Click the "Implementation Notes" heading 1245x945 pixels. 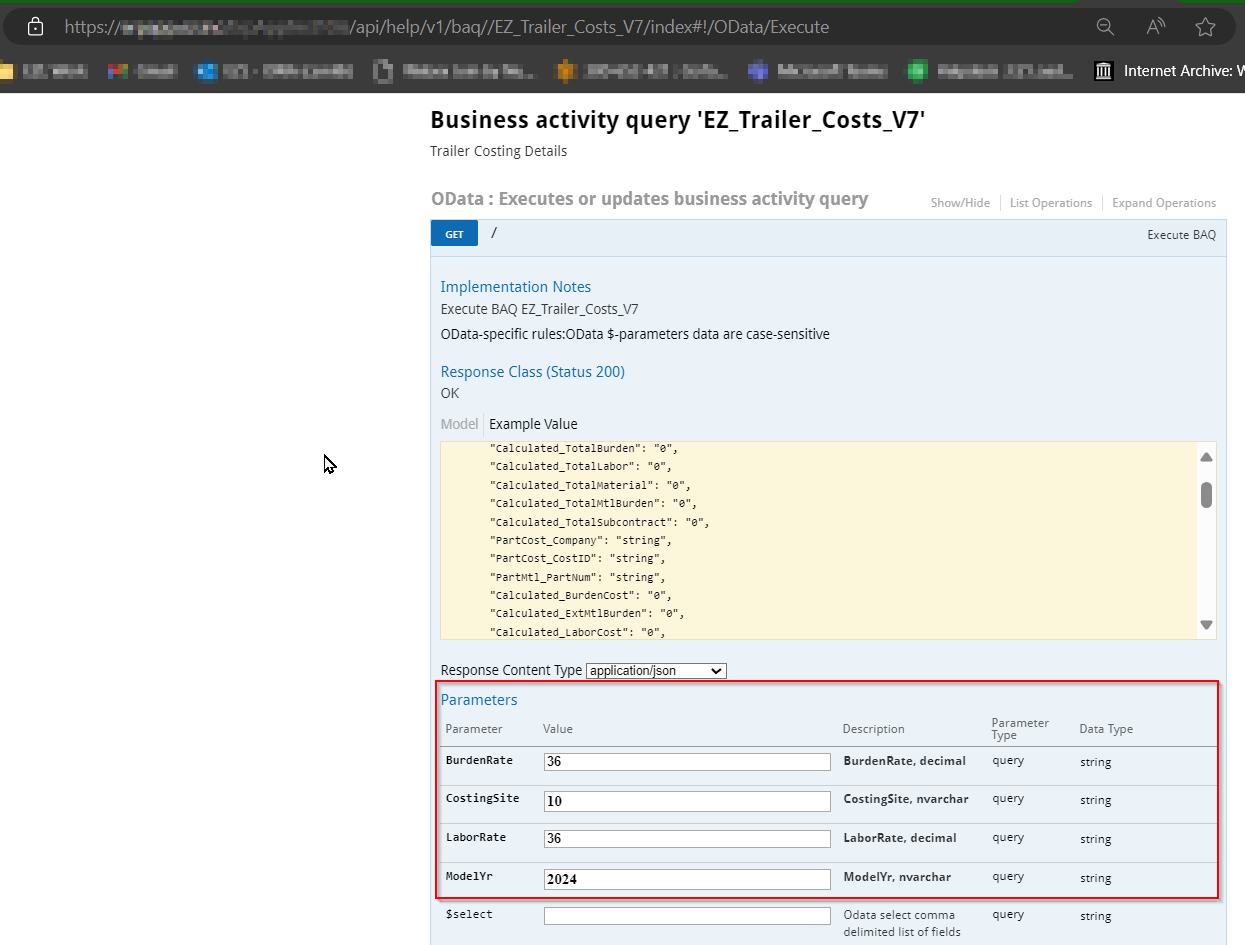pyautogui.click(x=516, y=287)
